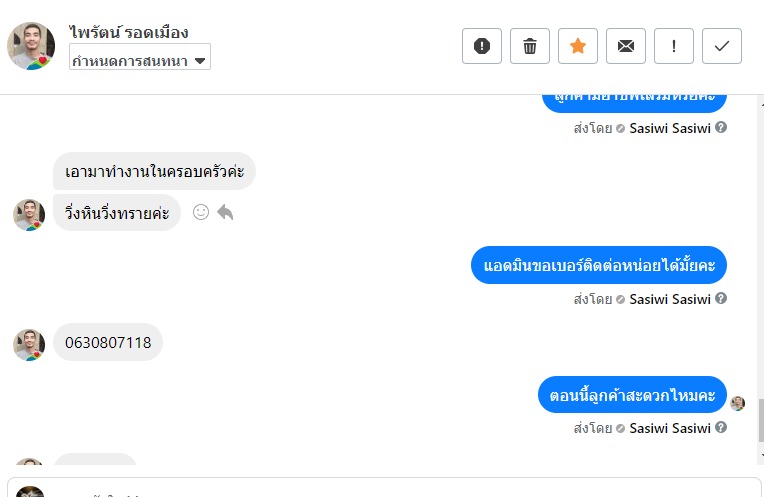Click the phone number message 0630807118
764x497 pixels.
108,343
